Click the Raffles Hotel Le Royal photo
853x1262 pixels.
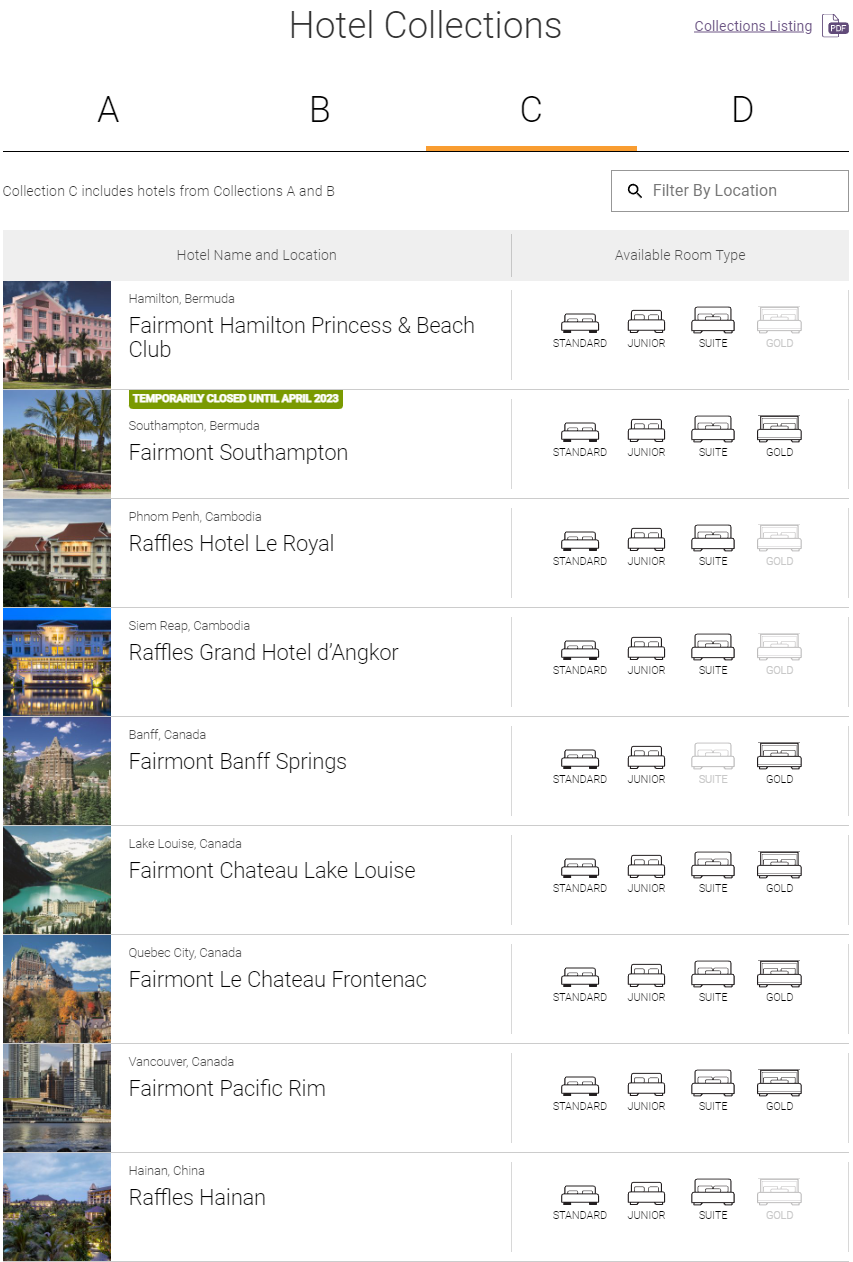(x=55, y=552)
